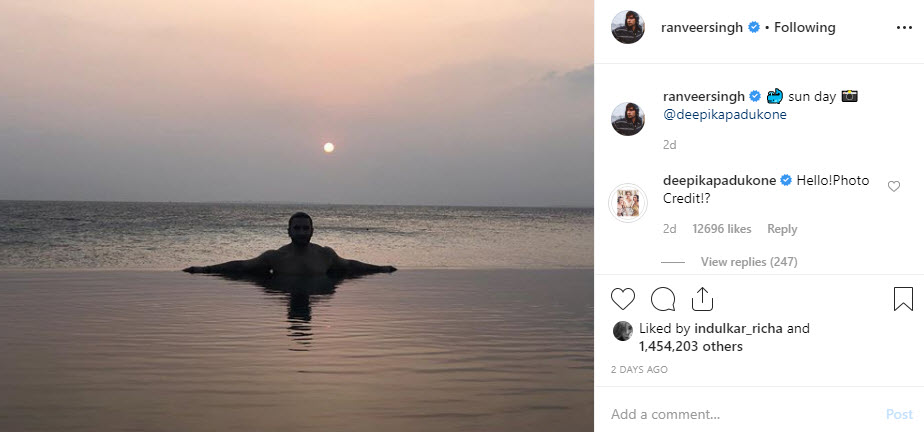Open comments via speech bubble icon

pyautogui.click(x=662, y=298)
